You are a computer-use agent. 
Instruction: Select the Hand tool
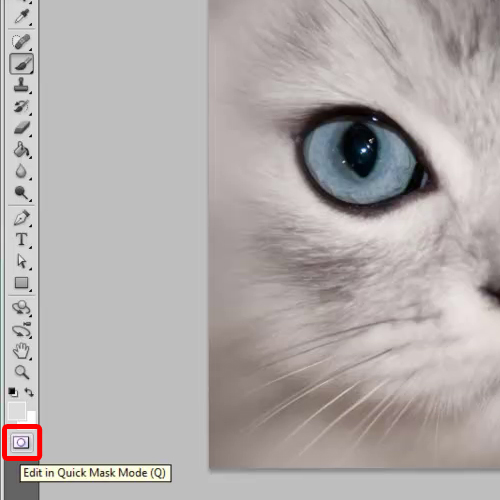coord(22,351)
